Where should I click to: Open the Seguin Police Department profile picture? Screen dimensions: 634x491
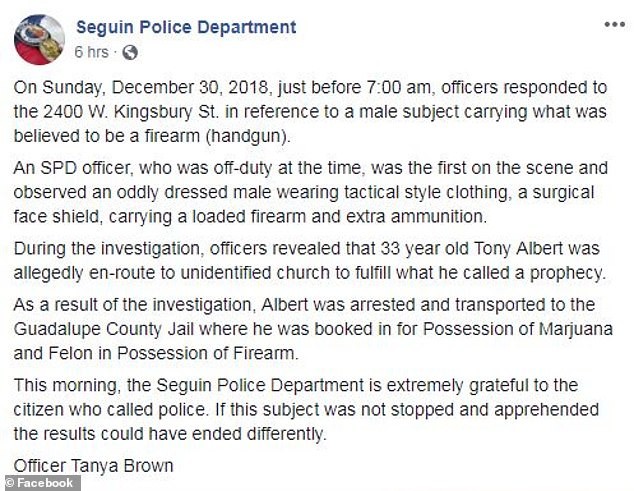(39, 40)
